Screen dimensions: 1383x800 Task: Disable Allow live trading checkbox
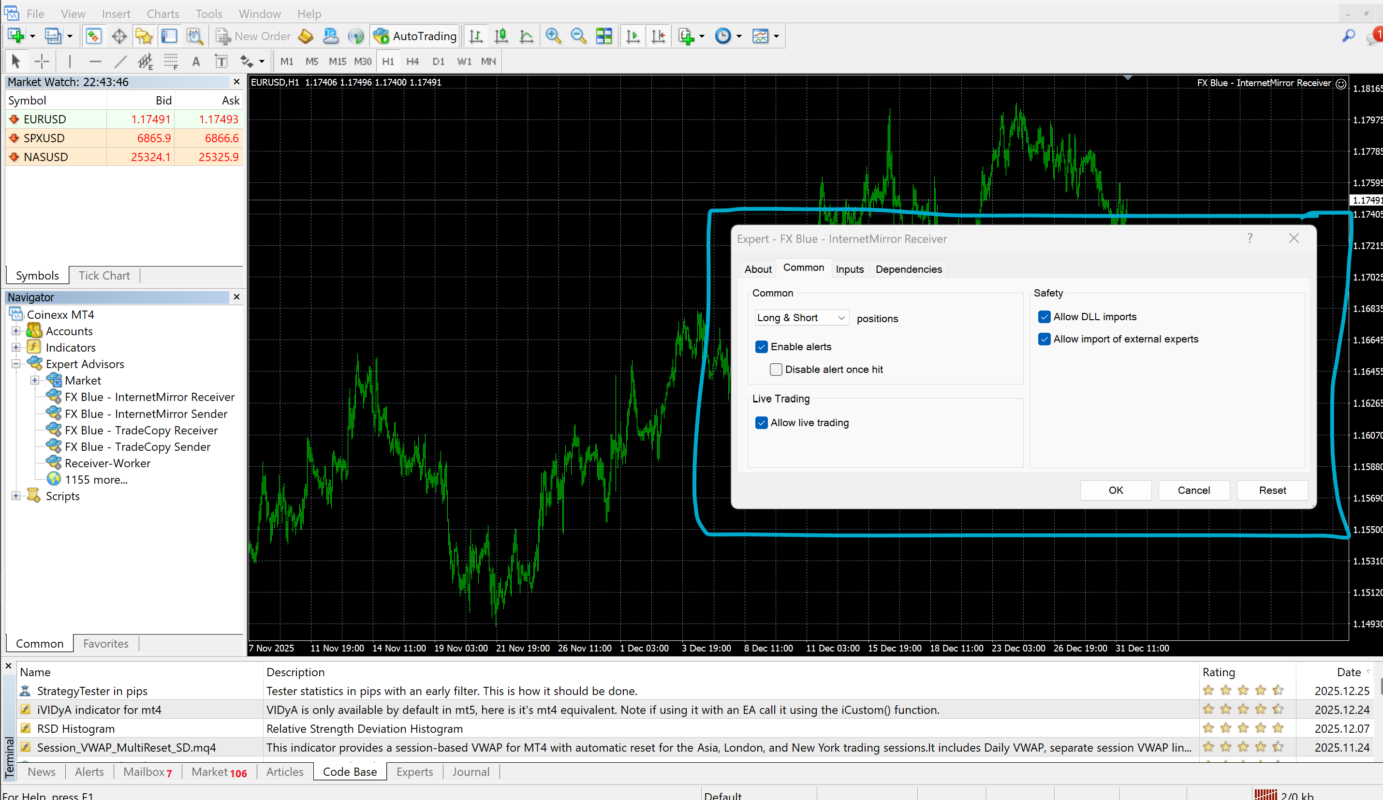pos(762,423)
